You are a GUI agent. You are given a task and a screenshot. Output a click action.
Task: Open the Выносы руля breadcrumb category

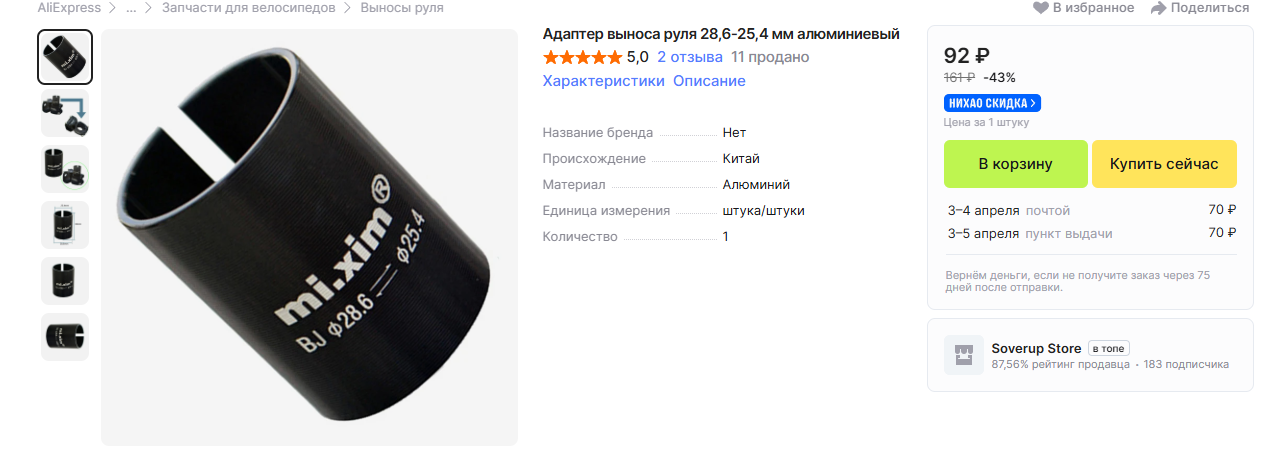click(402, 8)
